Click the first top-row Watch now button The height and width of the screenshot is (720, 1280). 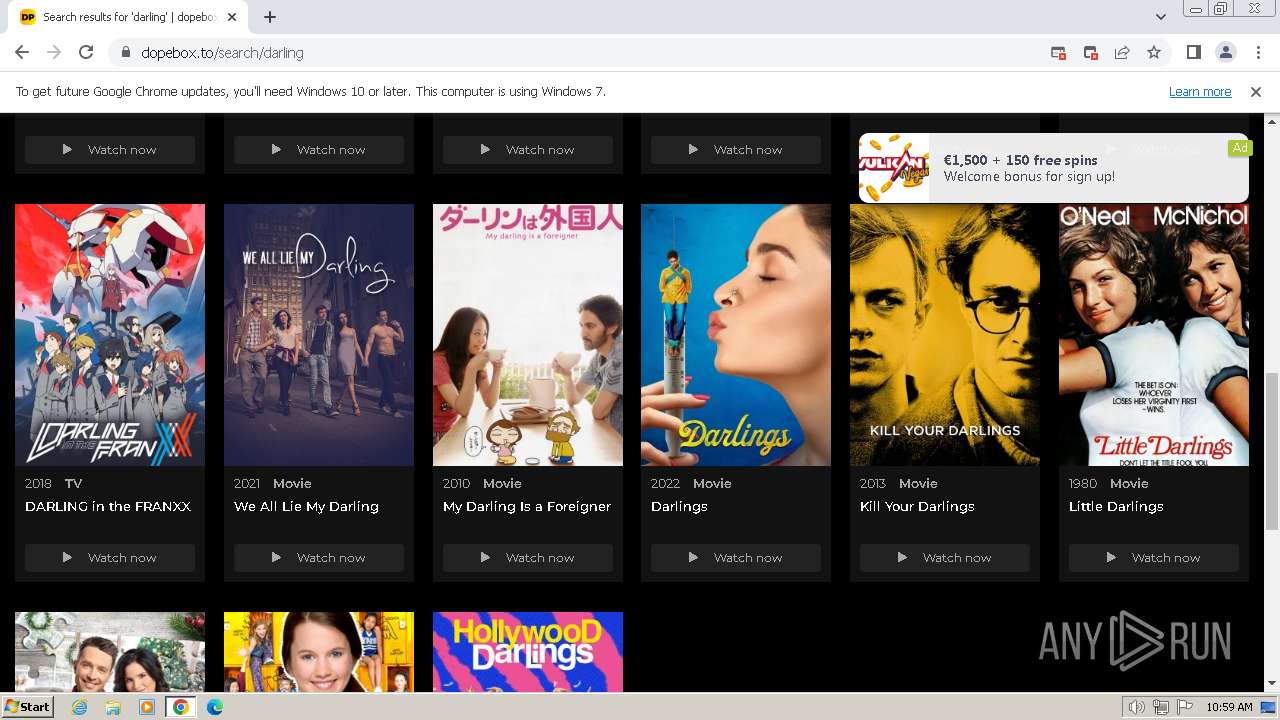coord(110,150)
